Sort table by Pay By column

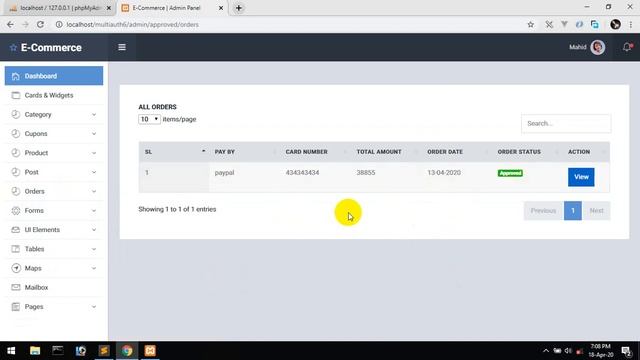point(244,152)
